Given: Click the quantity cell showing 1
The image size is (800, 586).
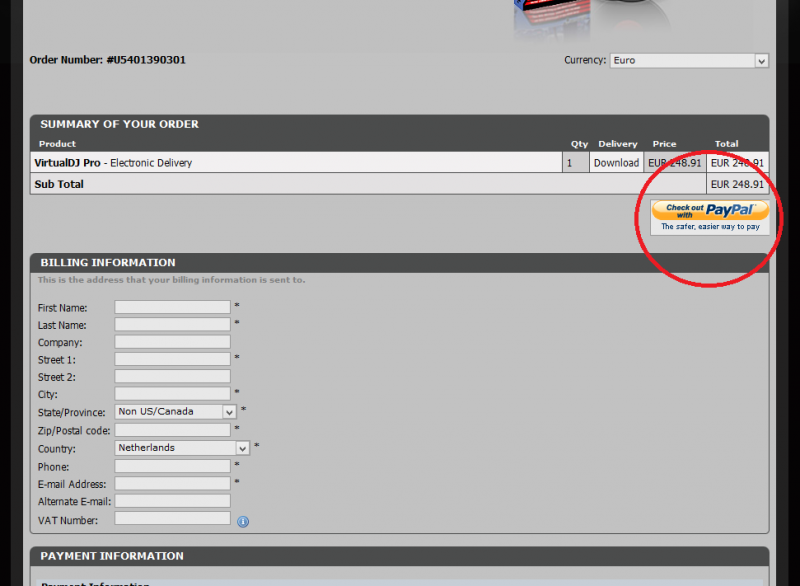Looking at the screenshot, I should point(576,163).
